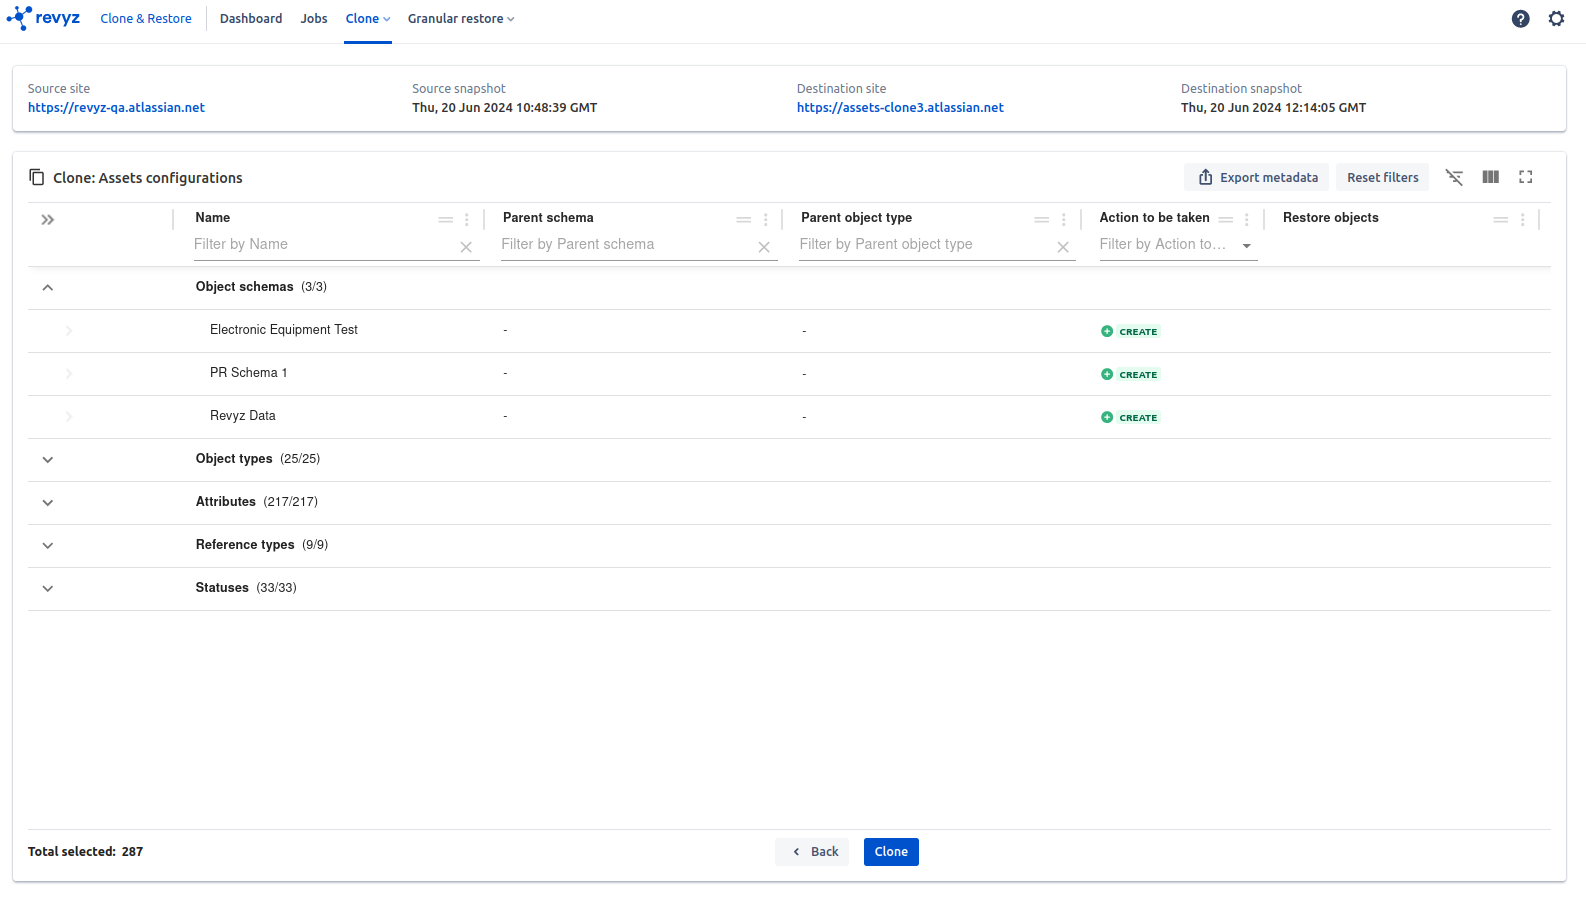Open the Name column options menu
Screen dimensions: 1586x898
tap(466, 220)
